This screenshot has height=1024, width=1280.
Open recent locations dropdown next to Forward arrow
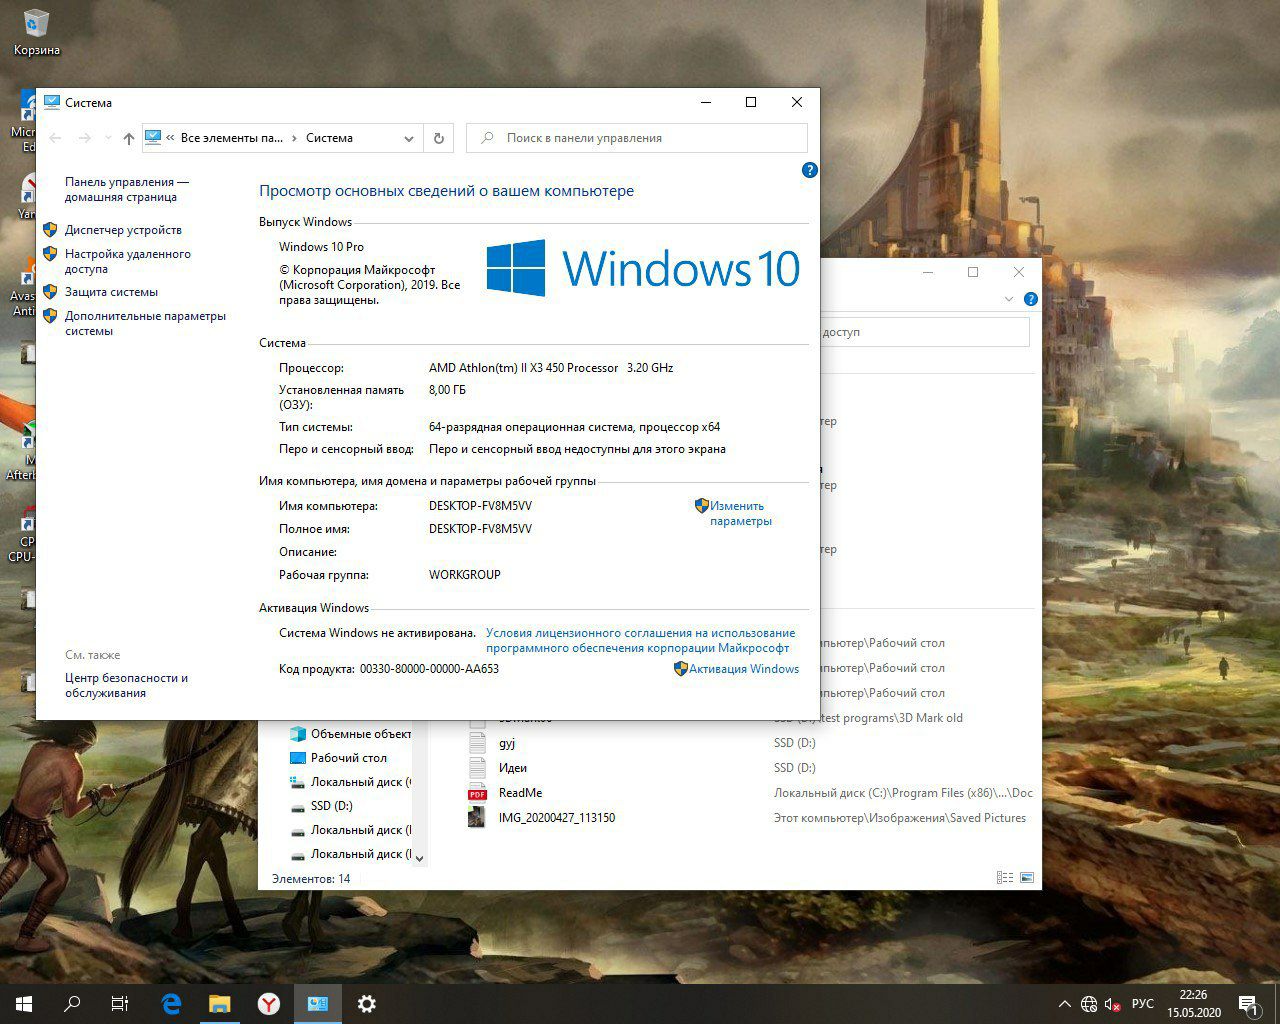pos(108,138)
